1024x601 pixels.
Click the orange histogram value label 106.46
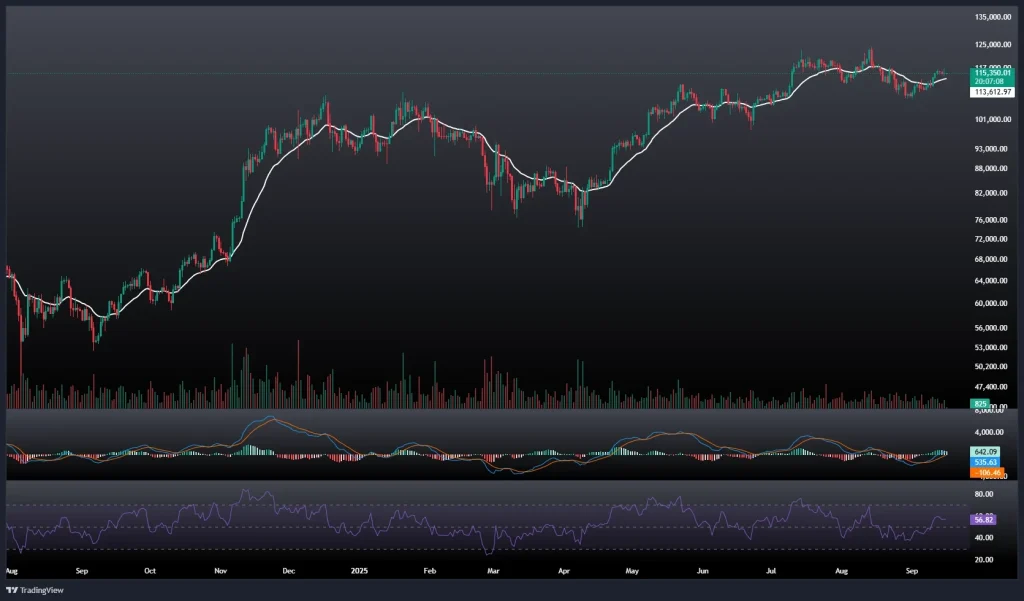pos(984,473)
